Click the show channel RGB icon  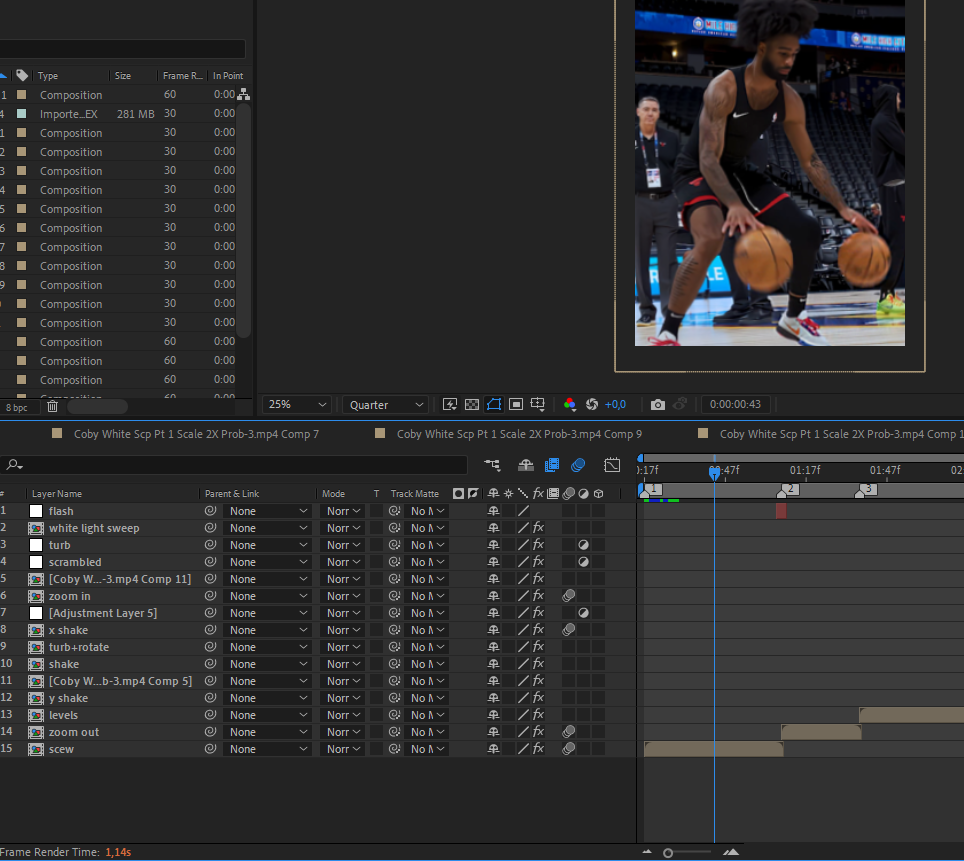click(x=570, y=404)
